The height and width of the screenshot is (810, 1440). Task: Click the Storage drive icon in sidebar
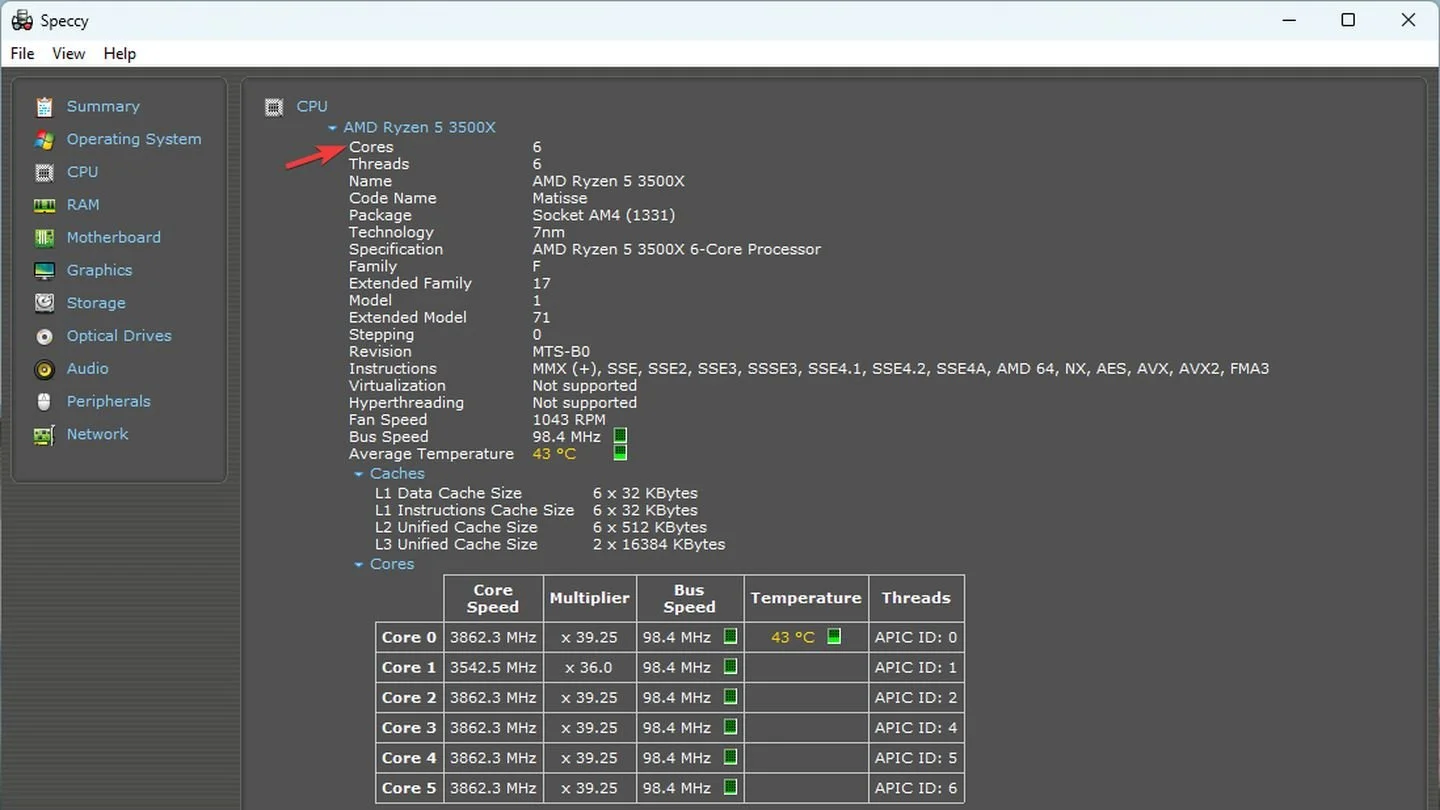[44, 303]
